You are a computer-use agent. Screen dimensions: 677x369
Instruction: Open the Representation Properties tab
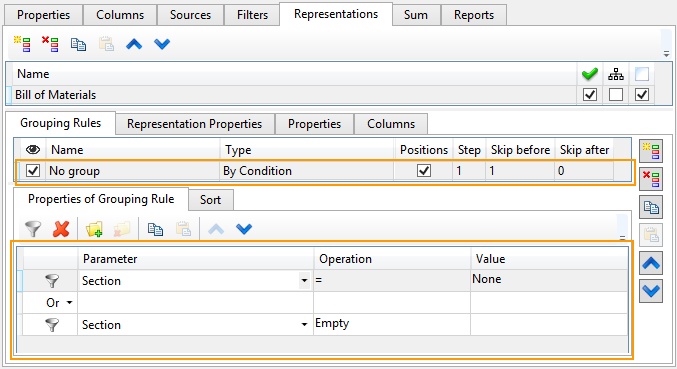195,124
